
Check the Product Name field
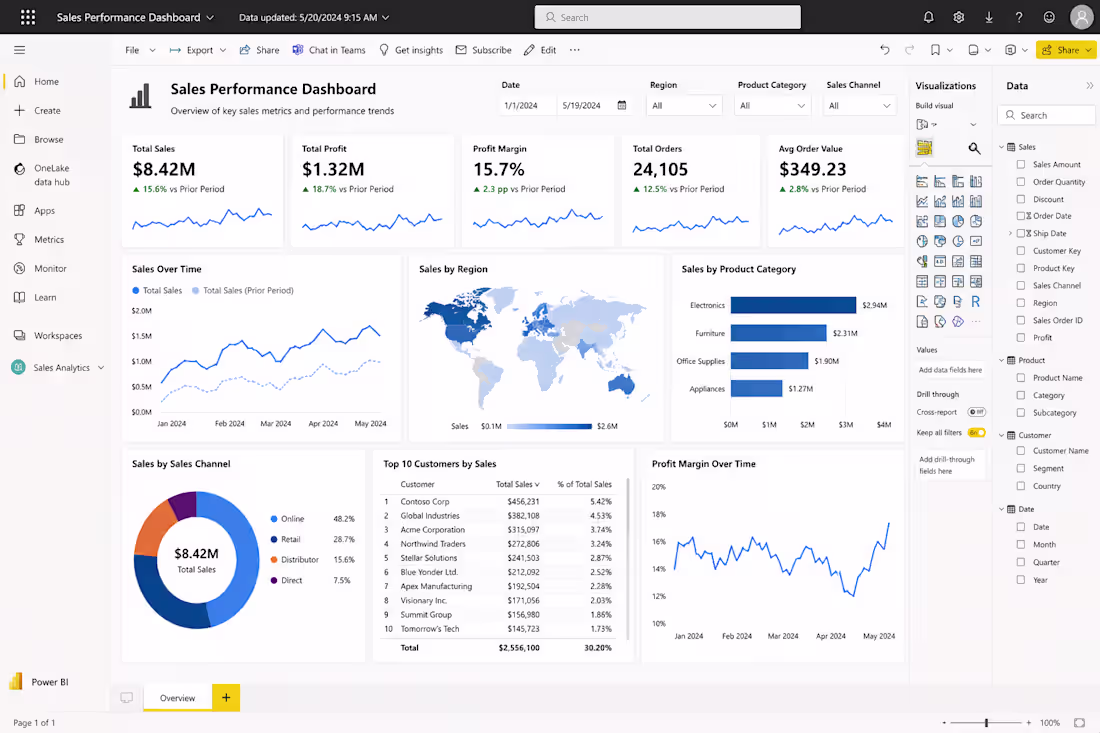tap(1021, 377)
